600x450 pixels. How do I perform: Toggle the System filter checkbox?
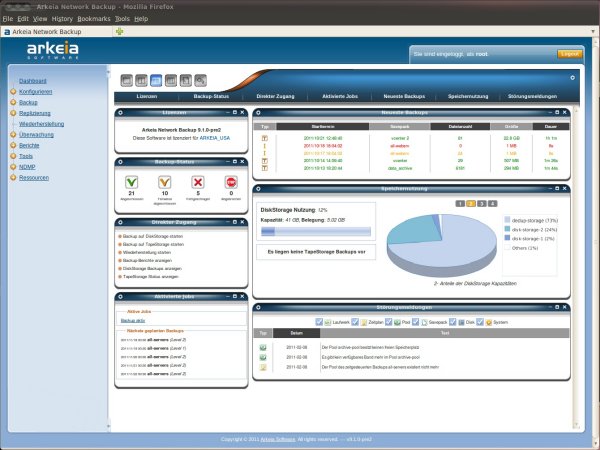[x=480, y=322]
